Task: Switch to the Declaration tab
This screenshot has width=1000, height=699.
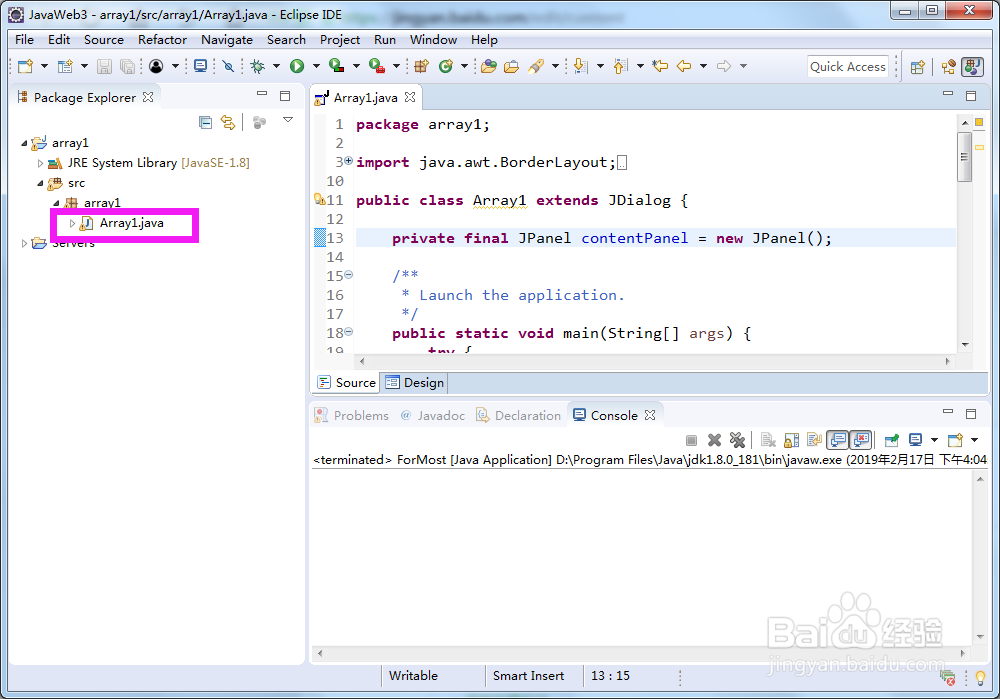Action: (x=519, y=416)
